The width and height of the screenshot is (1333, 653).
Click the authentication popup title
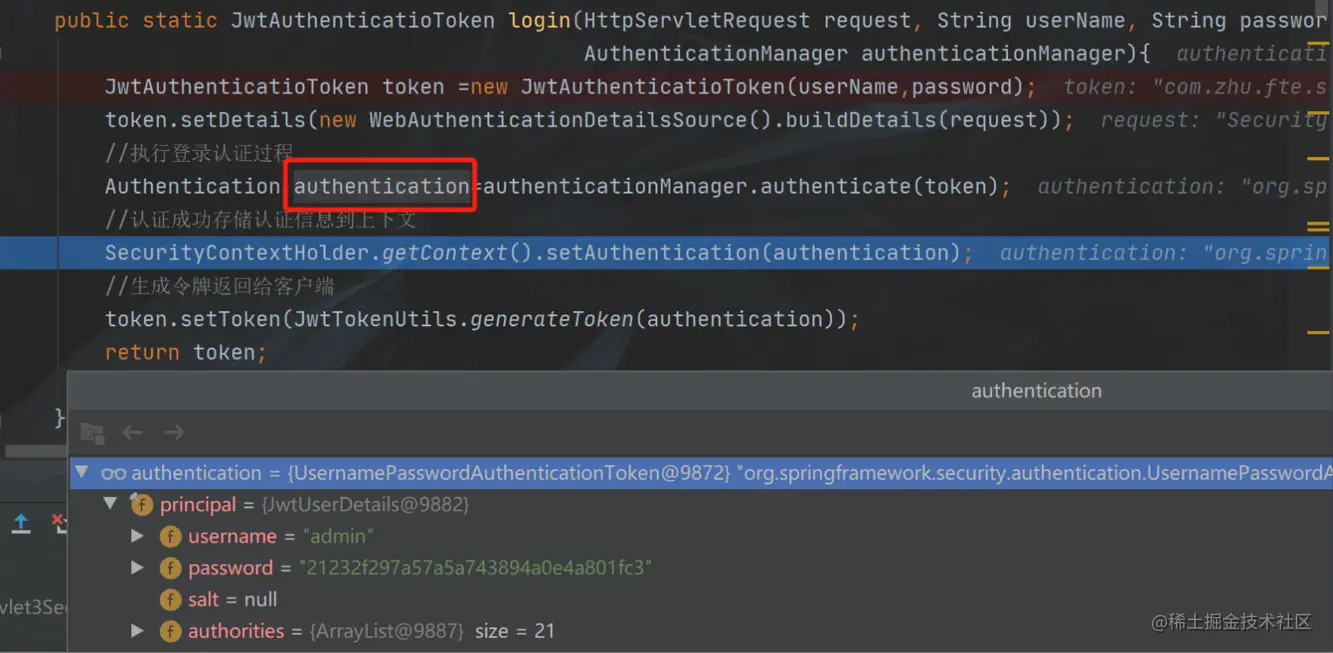[x=1036, y=391]
